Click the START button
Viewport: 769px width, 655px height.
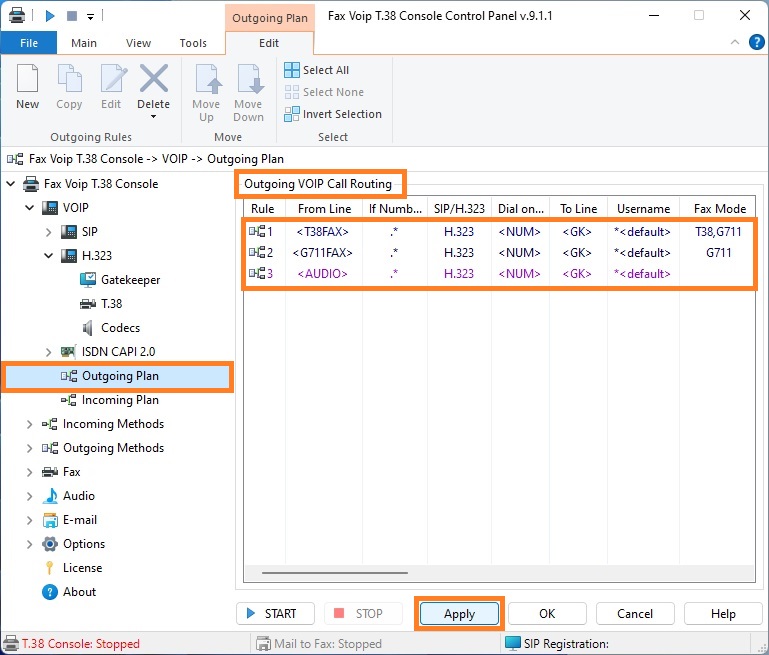(x=275, y=614)
